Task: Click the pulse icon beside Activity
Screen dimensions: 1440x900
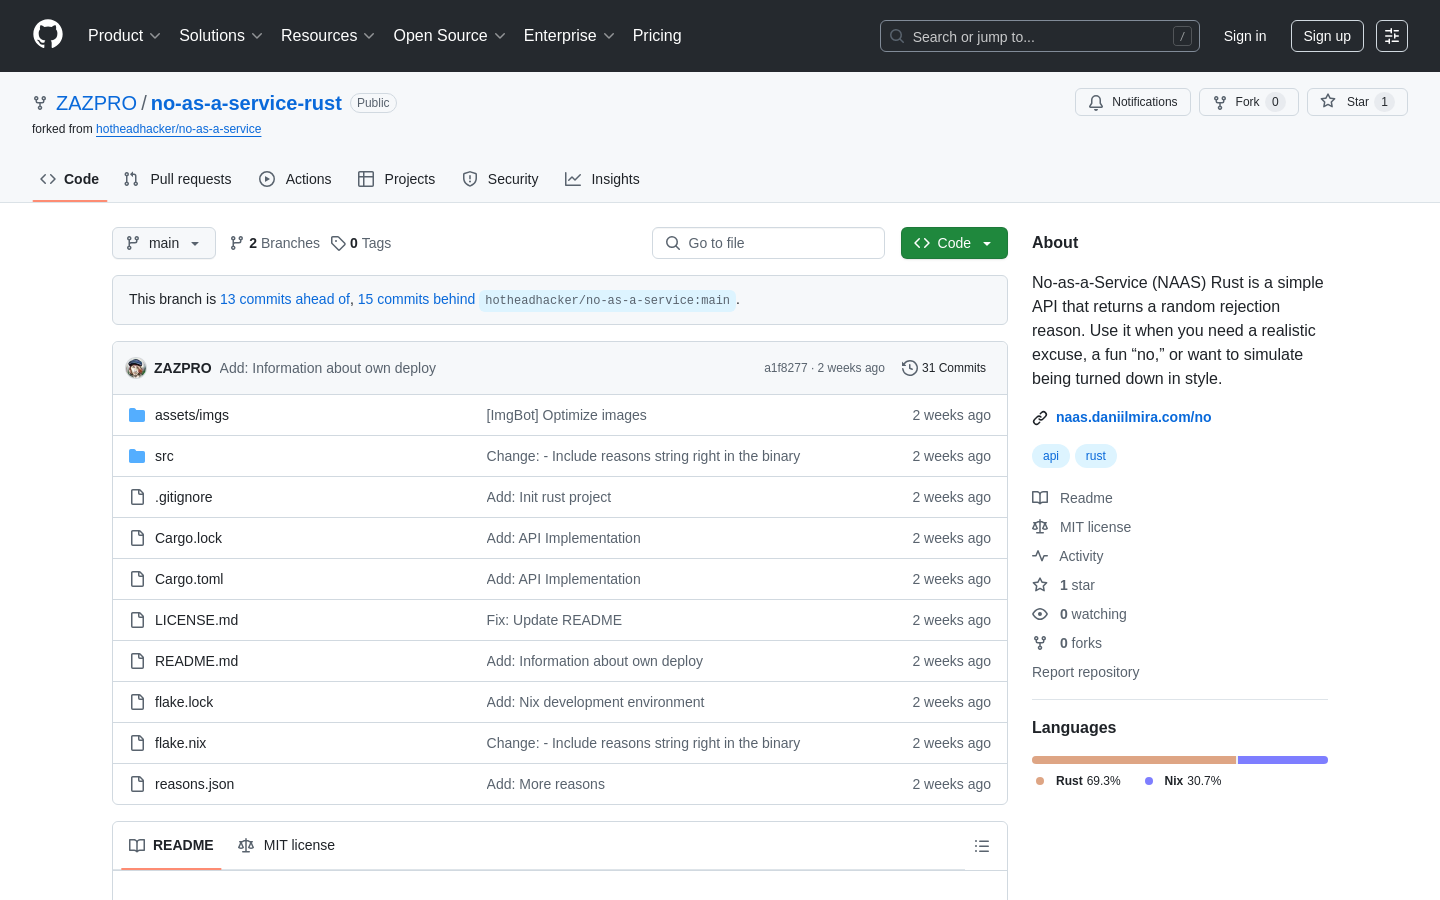Action: pyautogui.click(x=1040, y=556)
